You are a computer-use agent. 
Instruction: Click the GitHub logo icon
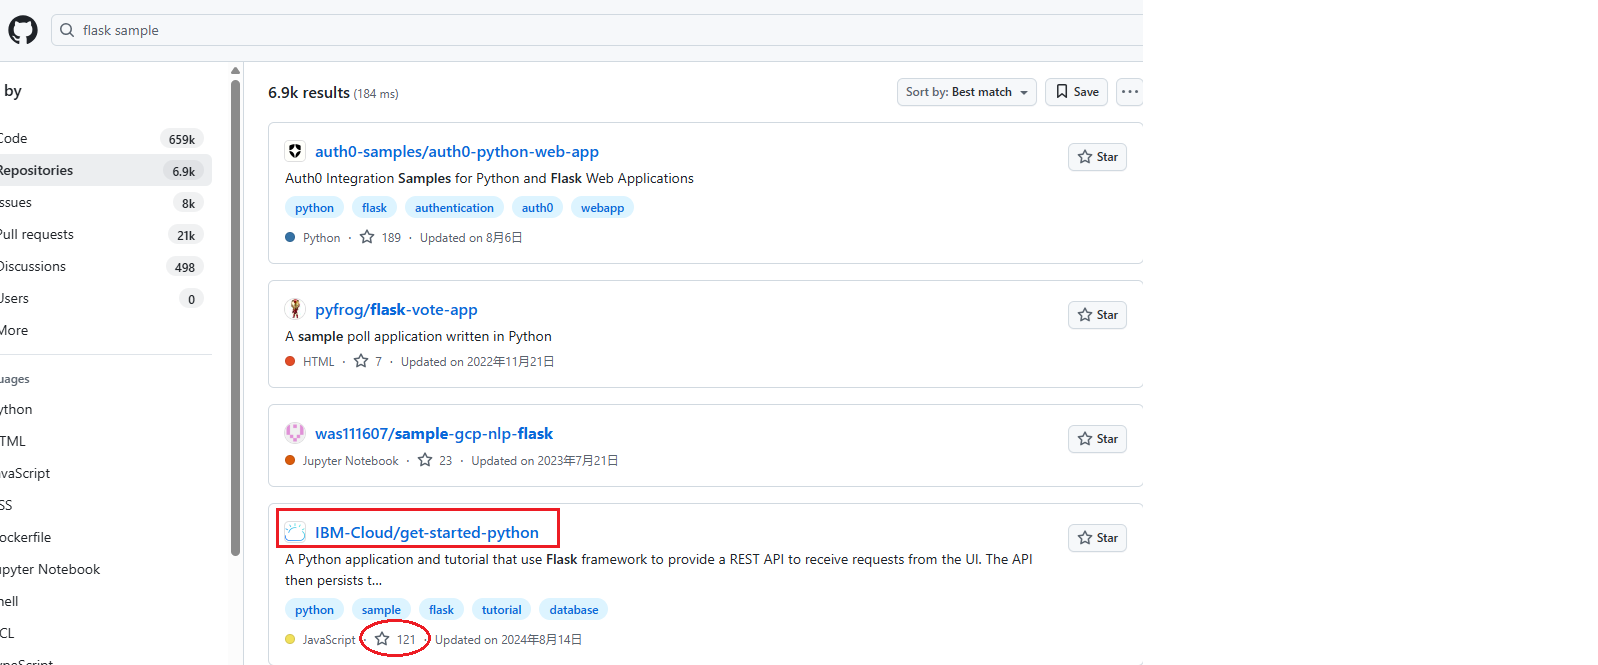pos(23,30)
